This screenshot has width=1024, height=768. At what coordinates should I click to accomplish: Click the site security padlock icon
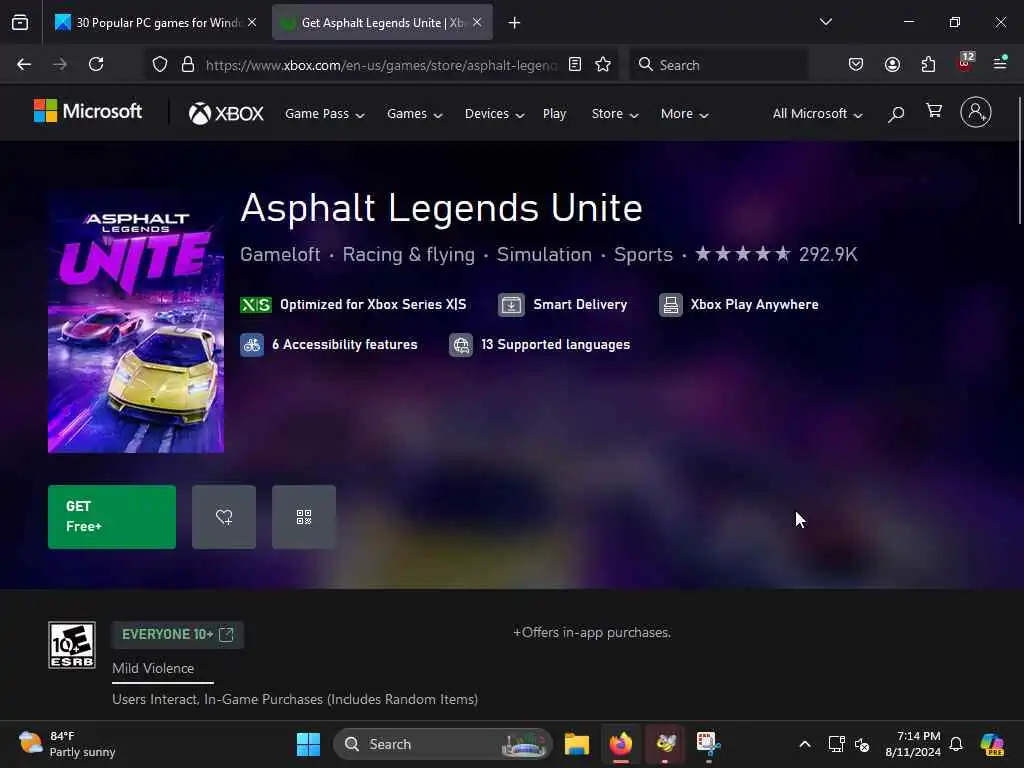188,65
